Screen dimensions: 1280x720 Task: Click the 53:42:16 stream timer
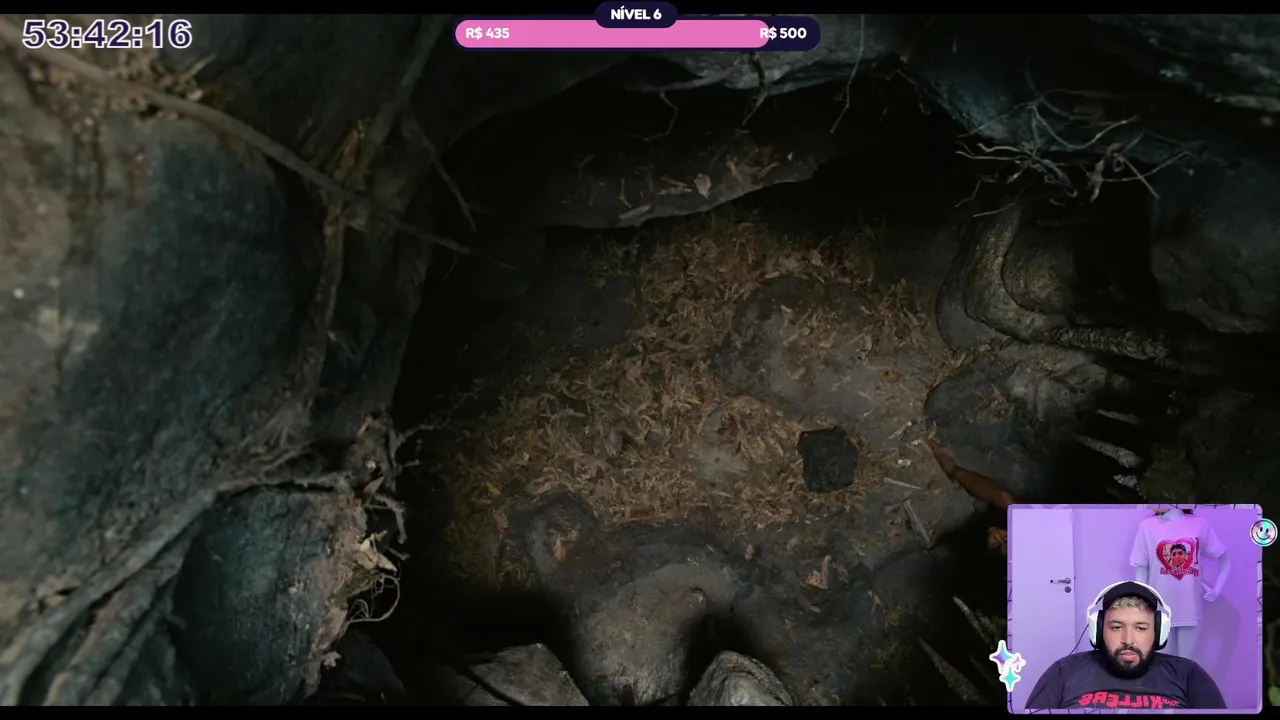tap(107, 35)
